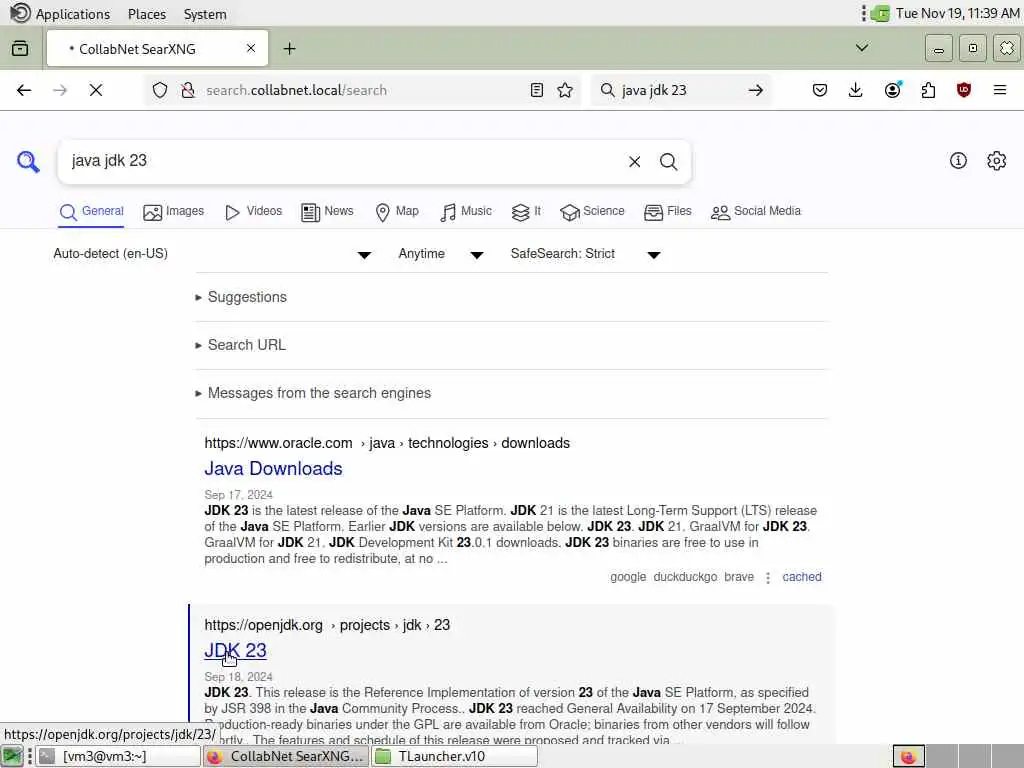Viewport: 1024px width, 768px height.
Task: Stop loading the page
Action: tap(96, 90)
